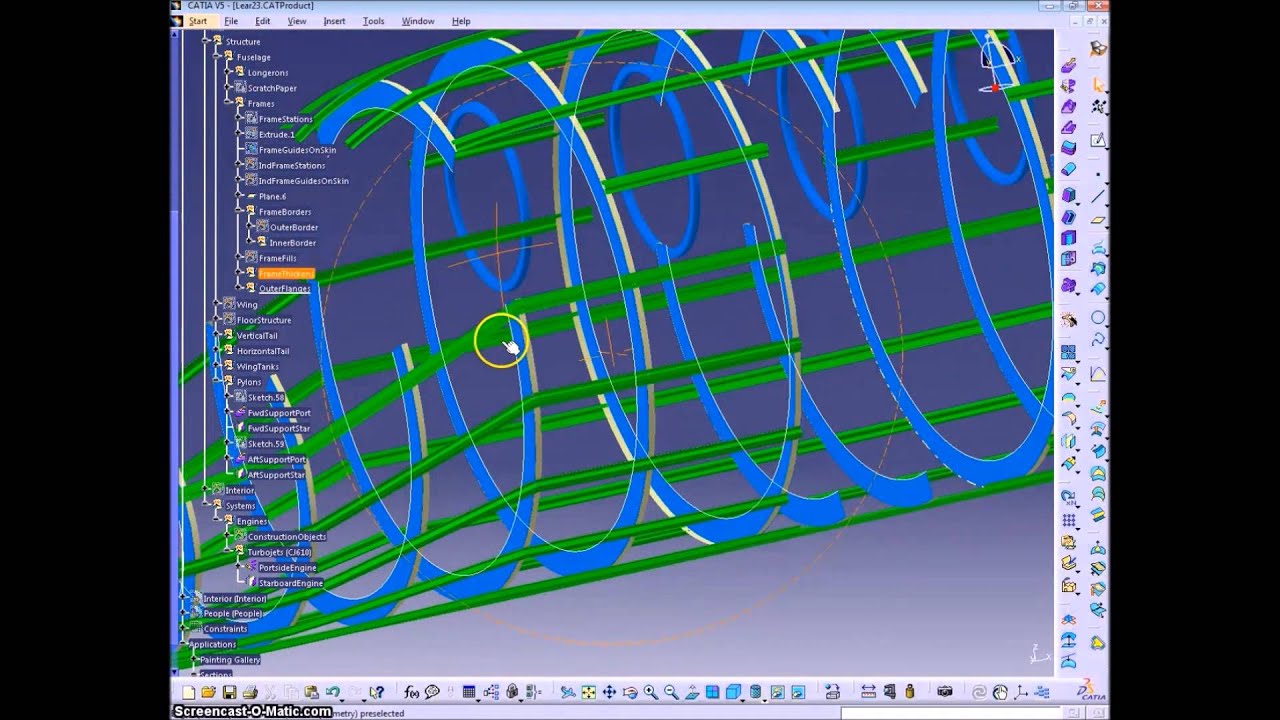Select IndFrameStations tree item
This screenshot has width=1280, height=720.
point(292,166)
